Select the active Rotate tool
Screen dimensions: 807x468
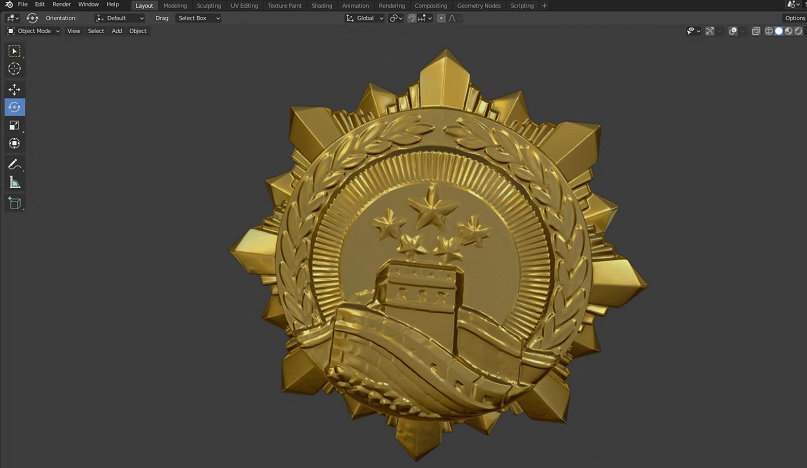[x=14, y=107]
